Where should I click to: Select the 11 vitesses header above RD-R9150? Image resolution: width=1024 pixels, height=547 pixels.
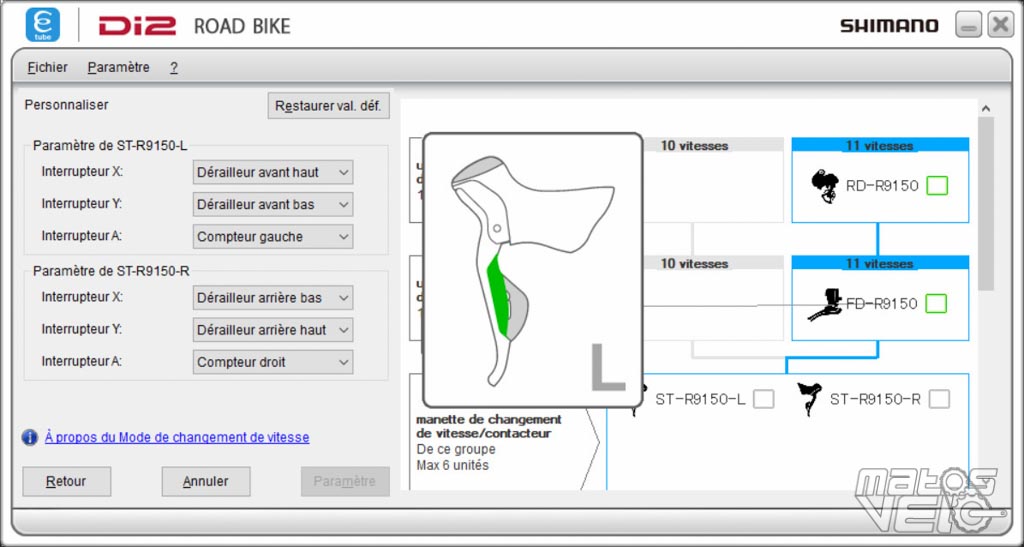[x=880, y=145]
